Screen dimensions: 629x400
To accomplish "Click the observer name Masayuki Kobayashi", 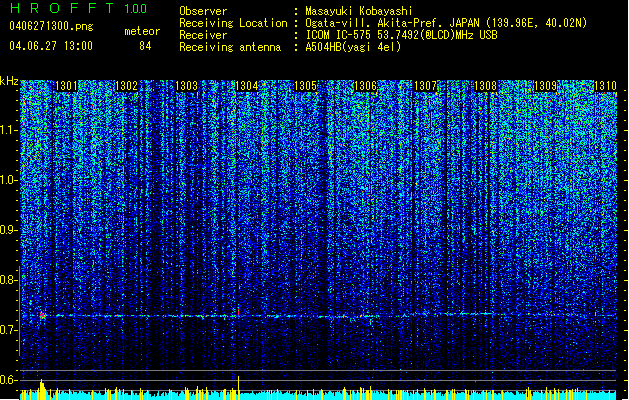I will tap(359, 11).
